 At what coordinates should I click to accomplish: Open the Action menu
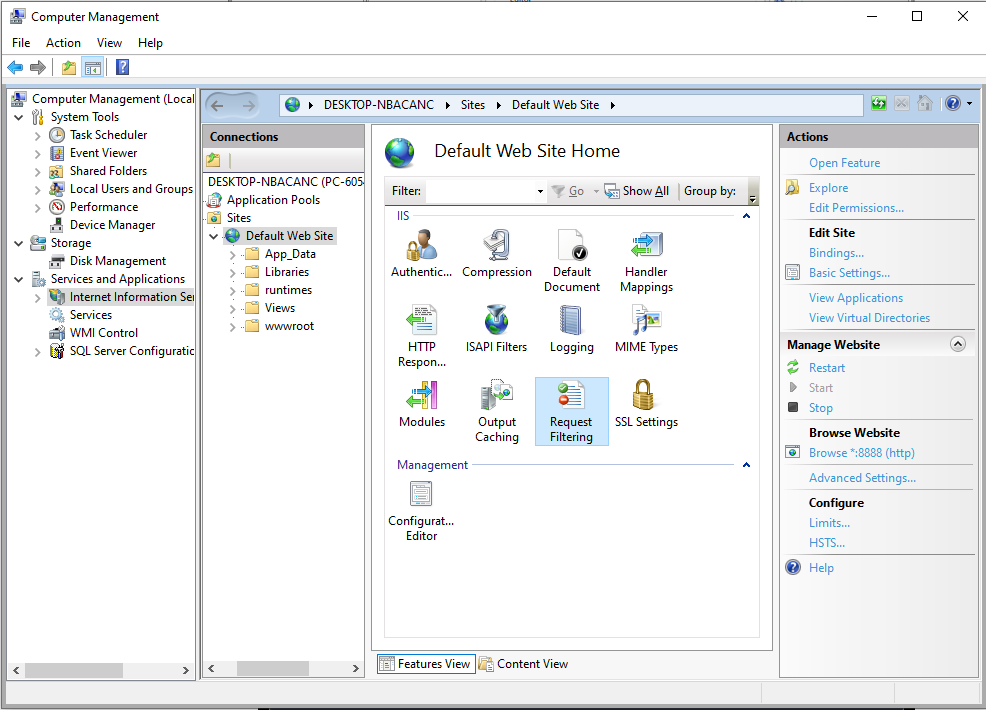click(x=64, y=43)
